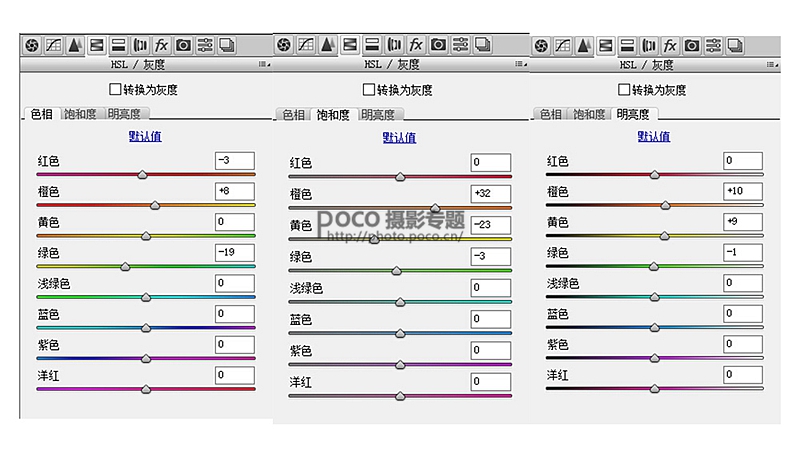Viewport: 800px width, 458px height.
Task: Open Tone Curve icon in the Saturation panel
Action: click(306, 45)
